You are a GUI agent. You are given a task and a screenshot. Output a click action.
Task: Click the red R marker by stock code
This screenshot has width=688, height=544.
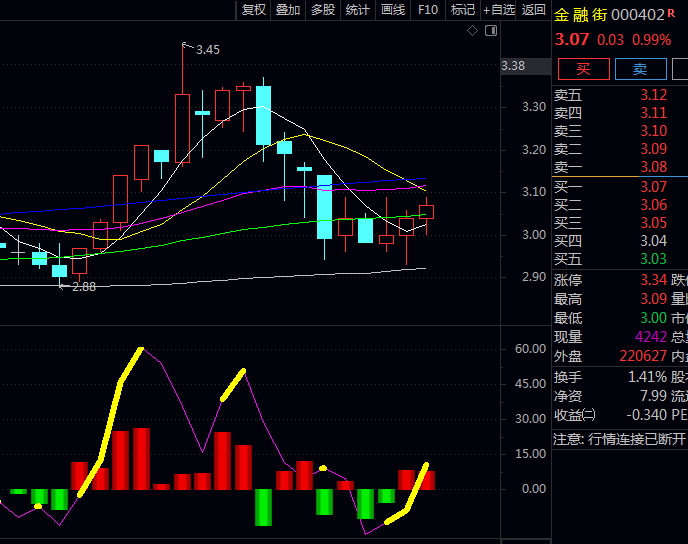point(671,14)
